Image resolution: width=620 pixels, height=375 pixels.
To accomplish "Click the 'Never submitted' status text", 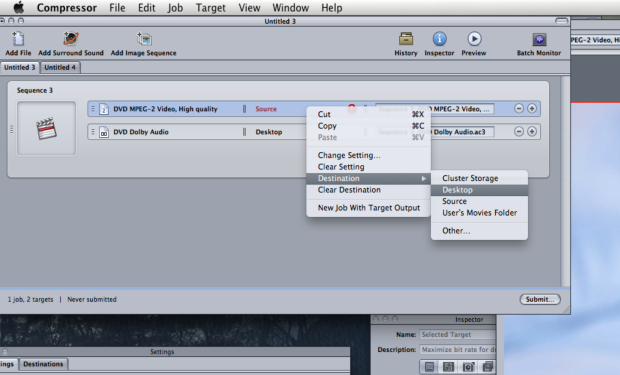I will pyautogui.click(x=92, y=299).
